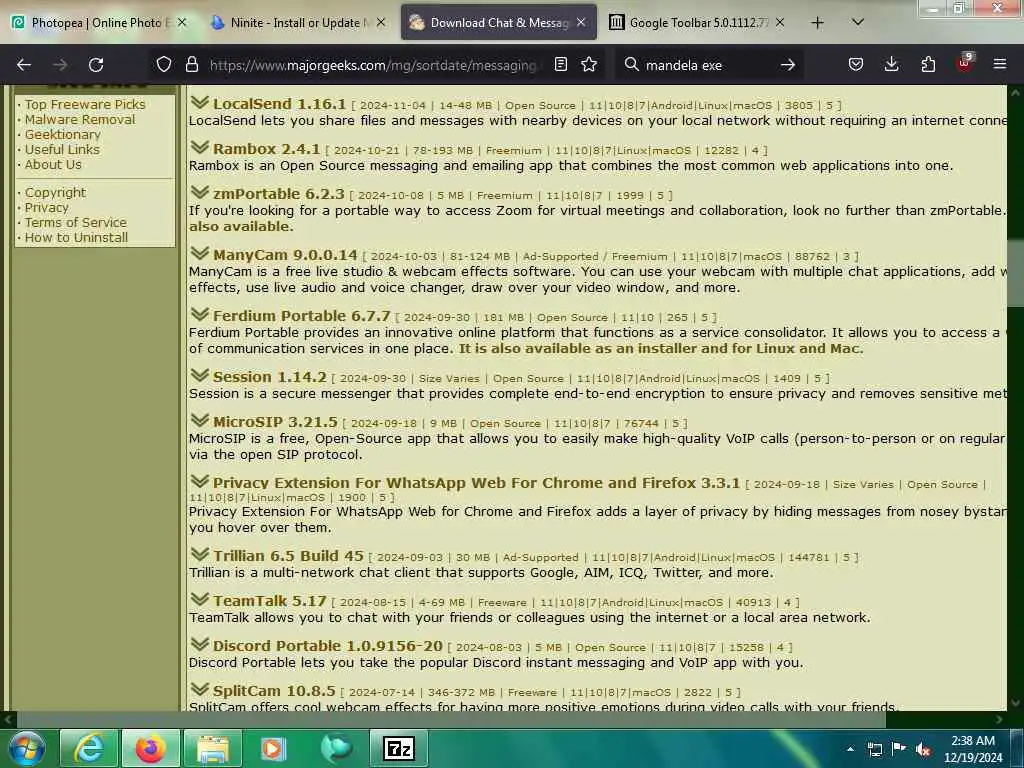Open the Privacy sidebar link
The image size is (1024, 768).
(x=46, y=208)
